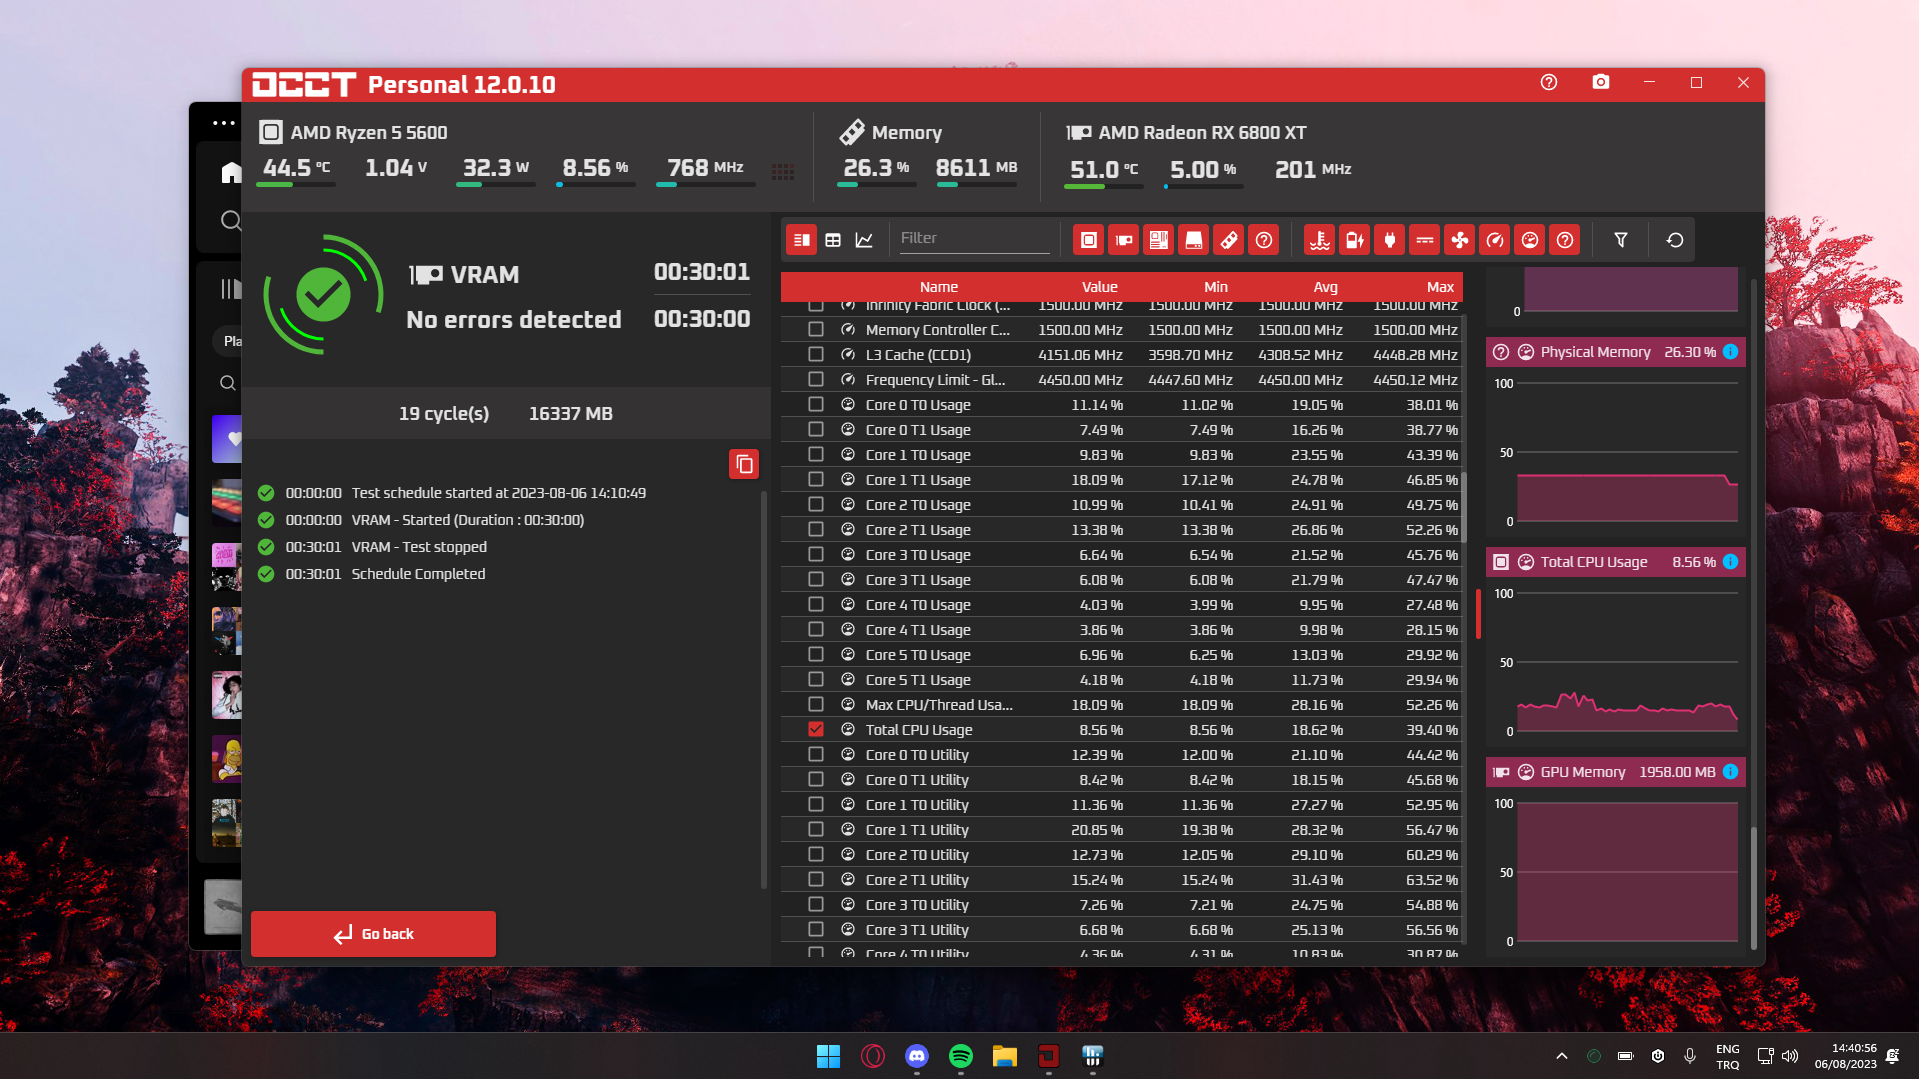The height and width of the screenshot is (1079, 1919).
Task: Toggle the power plug sensors filter
Action: [1389, 240]
